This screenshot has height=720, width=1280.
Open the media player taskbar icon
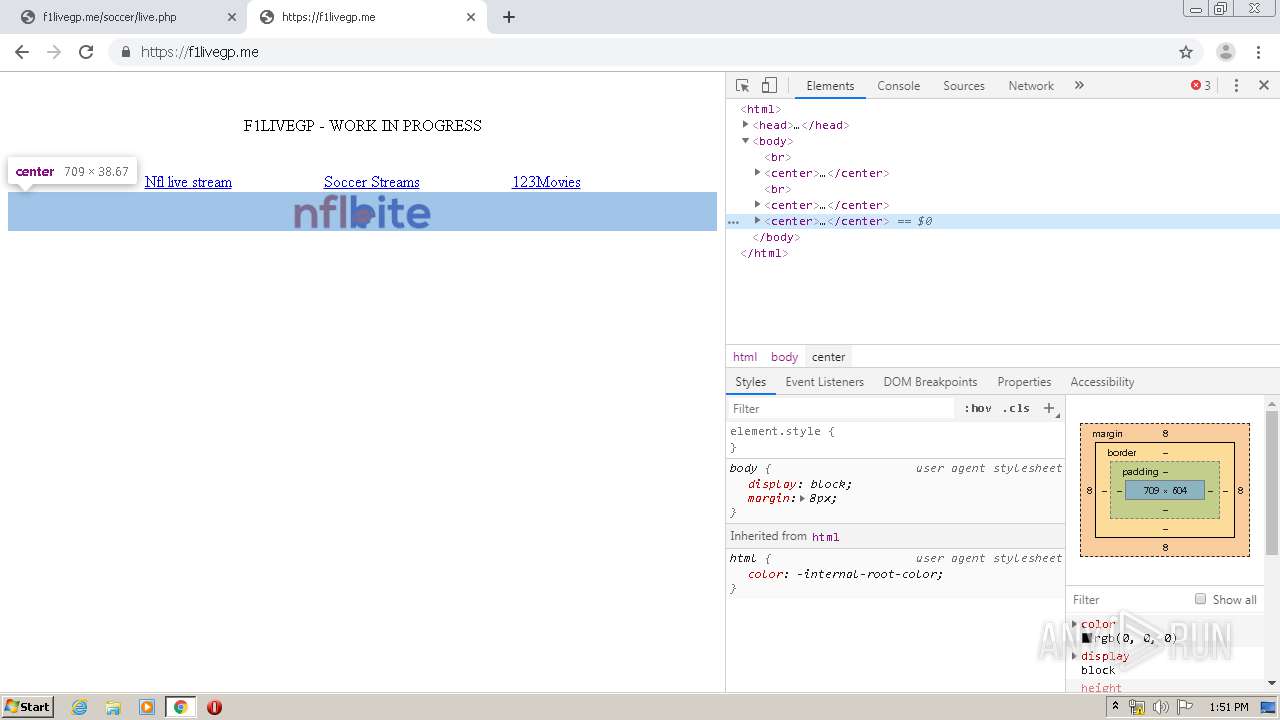coord(147,707)
